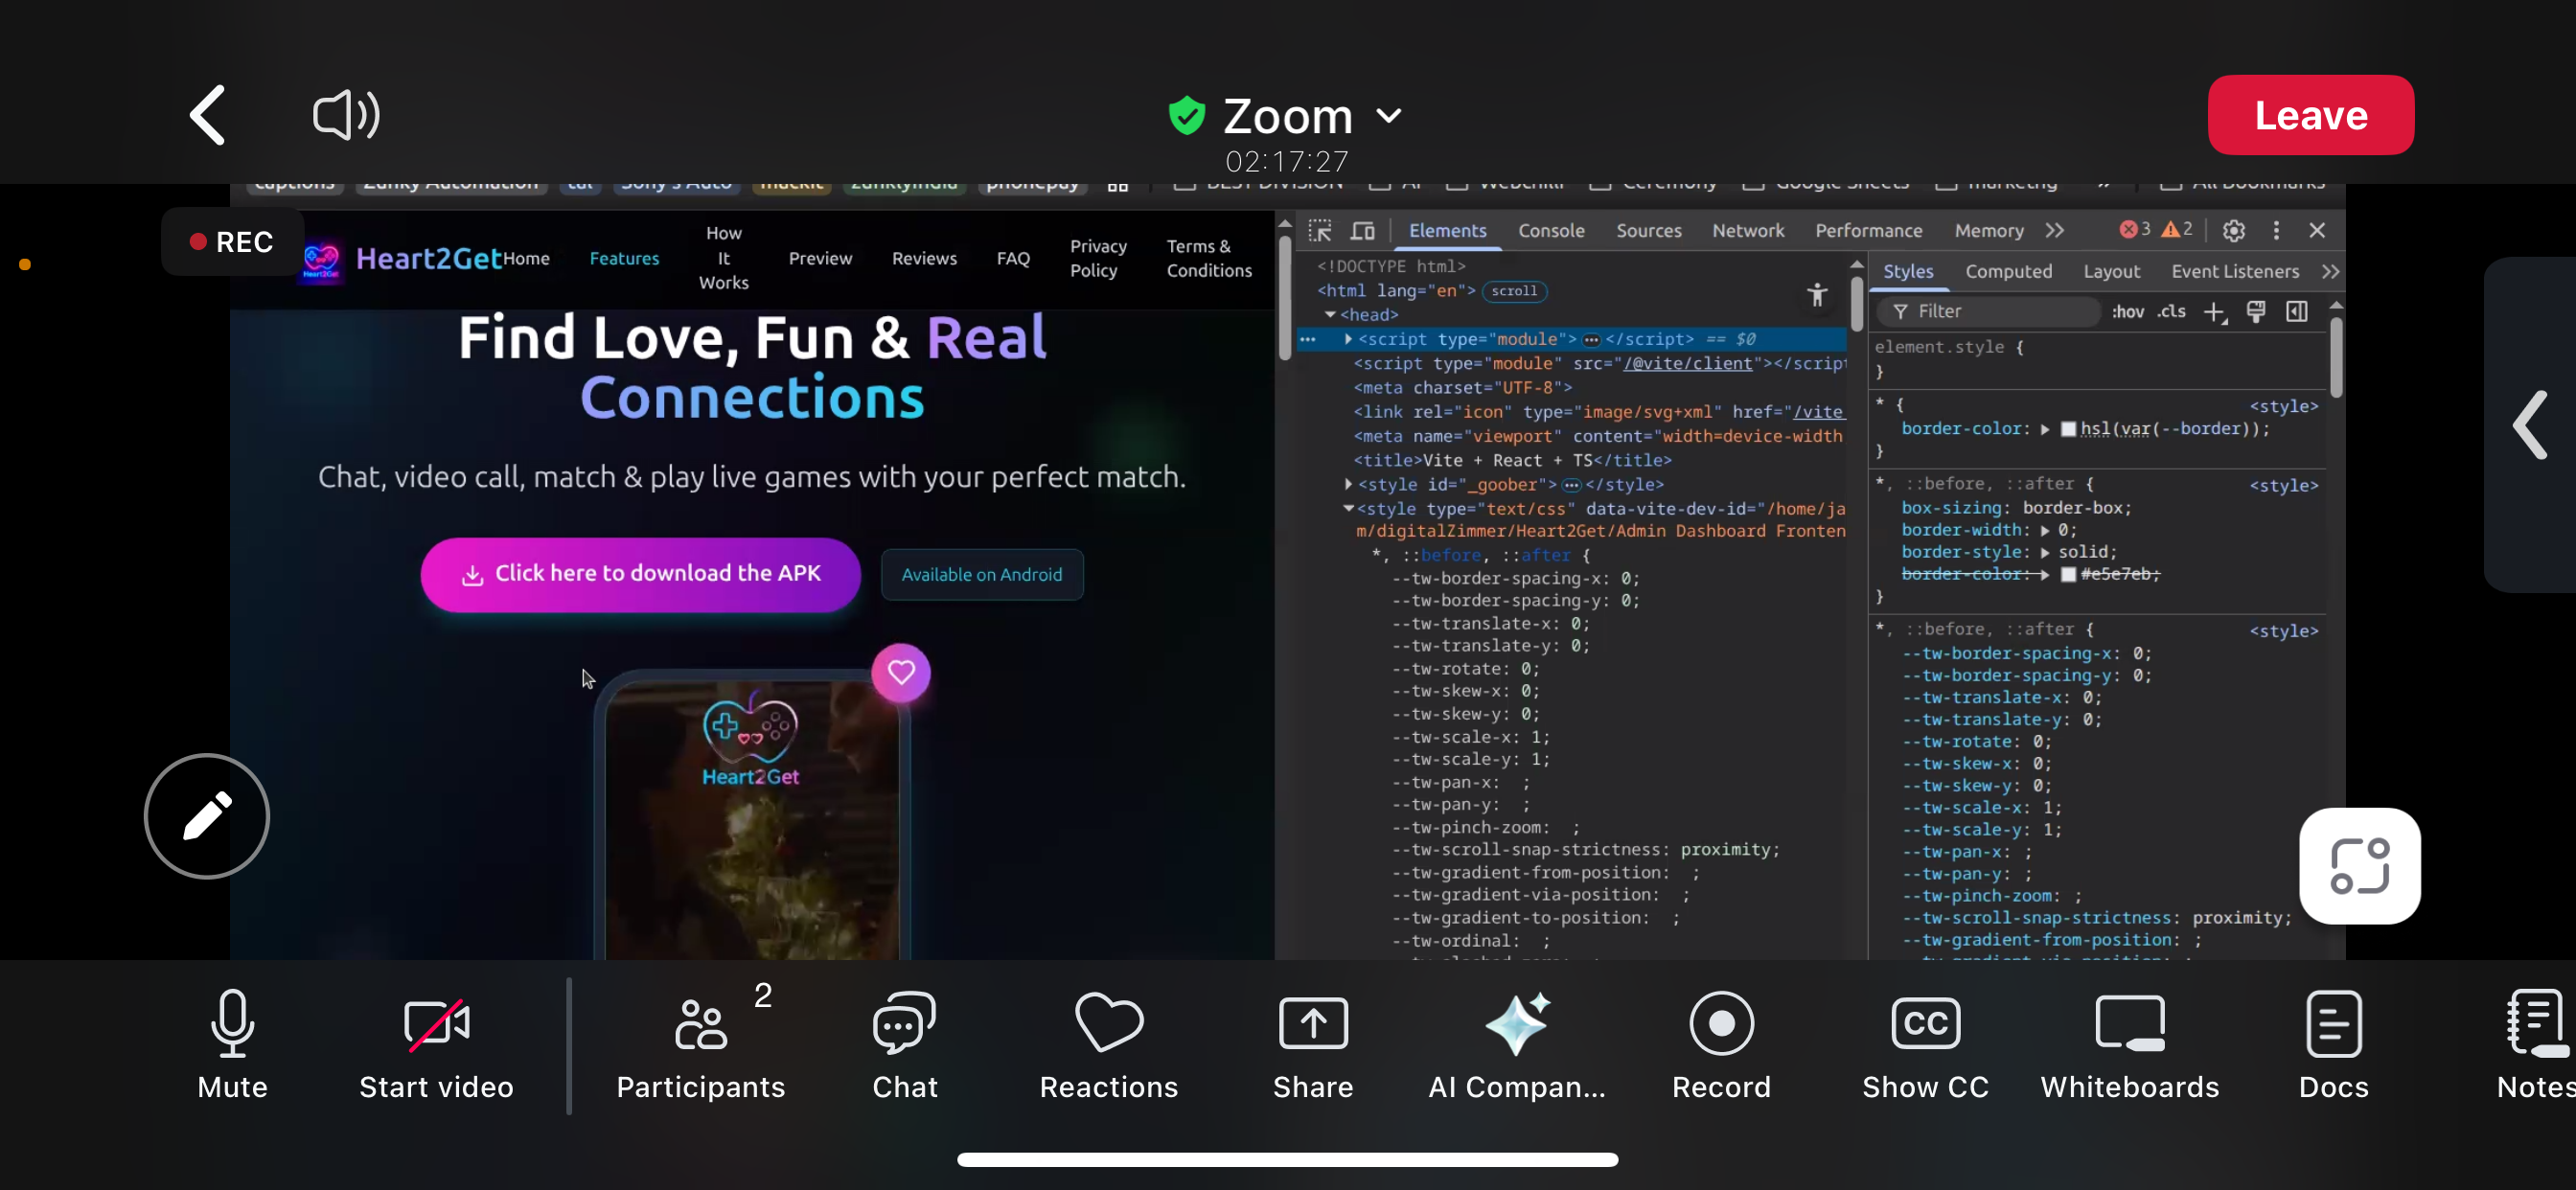The width and height of the screenshot is (2576, 1190).
Task: Close the DevTools panel
Action: click(x=2317, y=231)
